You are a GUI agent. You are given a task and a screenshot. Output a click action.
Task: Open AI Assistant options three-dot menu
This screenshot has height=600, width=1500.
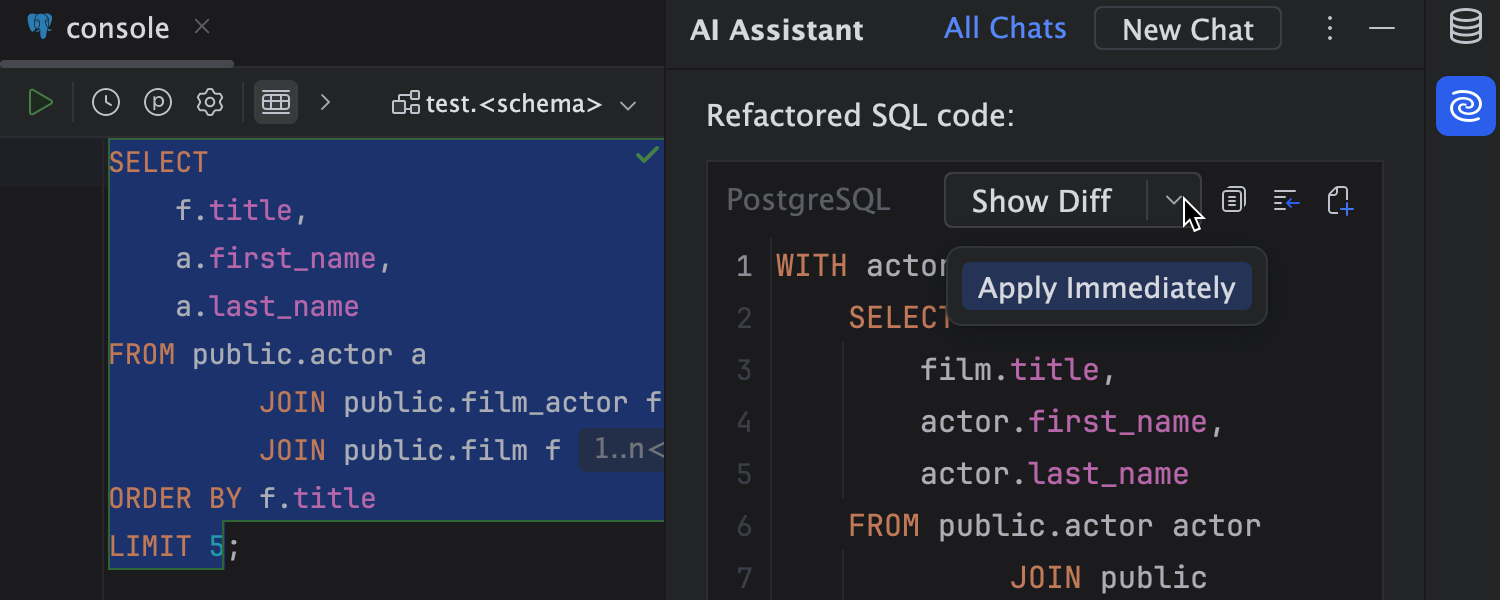coord(1330,28)
